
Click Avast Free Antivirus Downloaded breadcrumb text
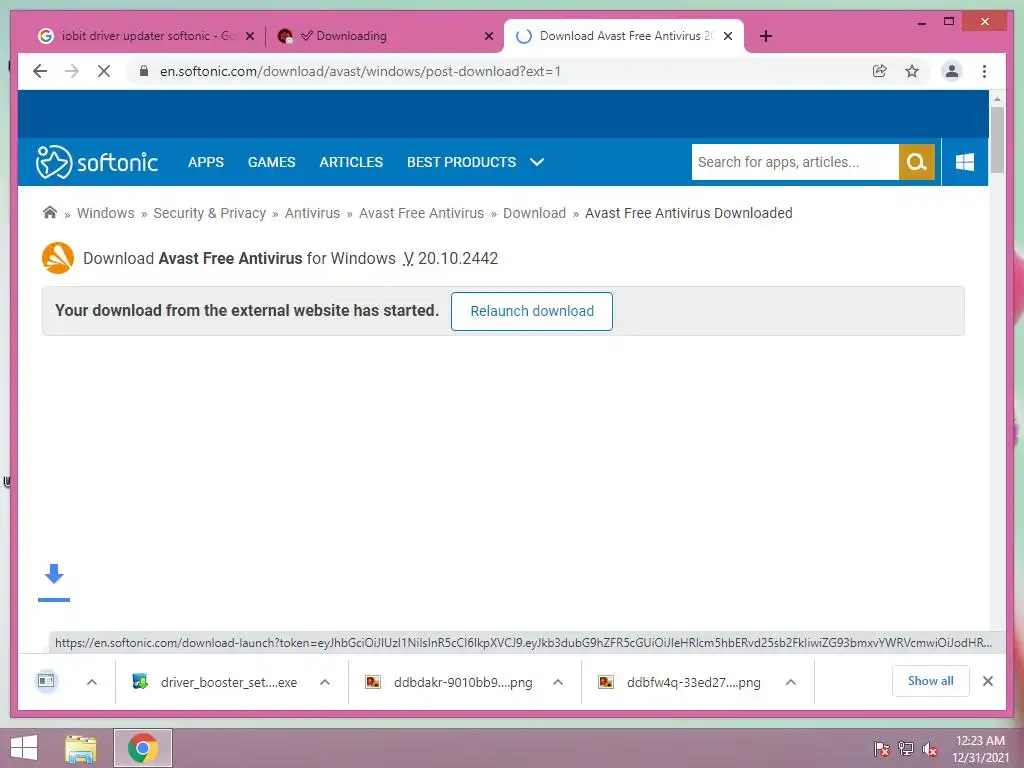688,213
